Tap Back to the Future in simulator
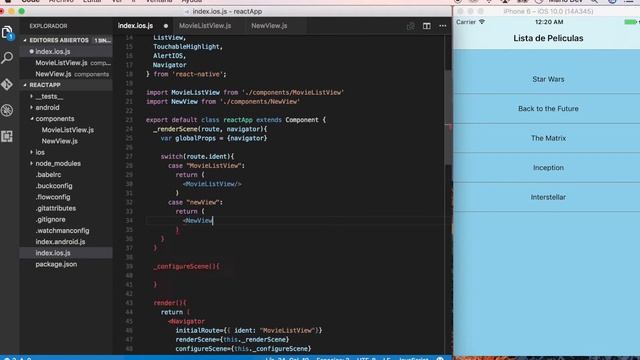This screenshot has height=360, width=640. pyautogui.click(x=547, y=109)
